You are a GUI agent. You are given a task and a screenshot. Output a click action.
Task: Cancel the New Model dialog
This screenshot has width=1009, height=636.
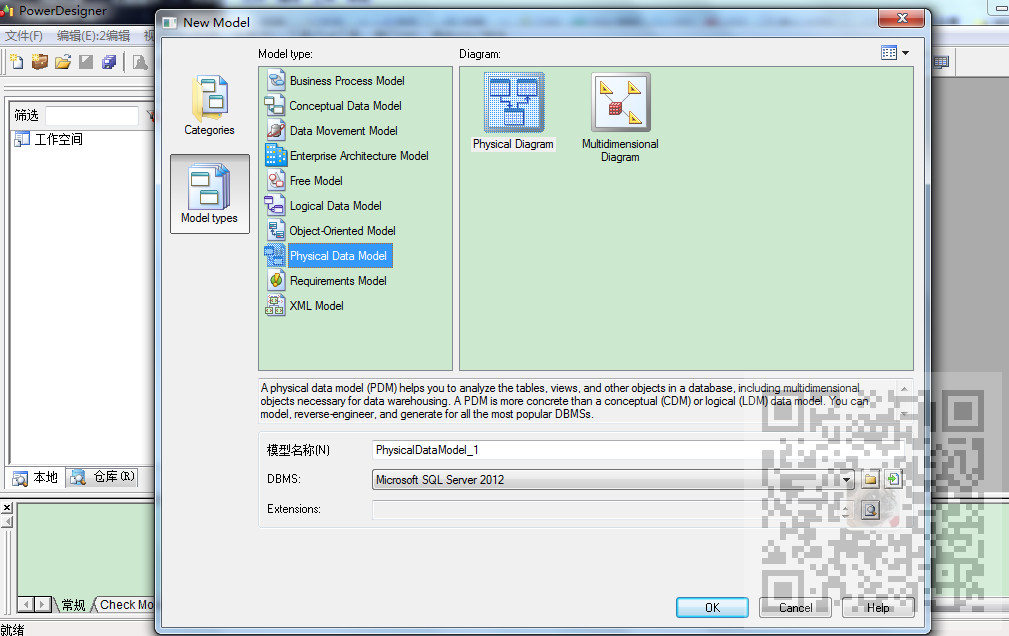click(x=794, y=607)
